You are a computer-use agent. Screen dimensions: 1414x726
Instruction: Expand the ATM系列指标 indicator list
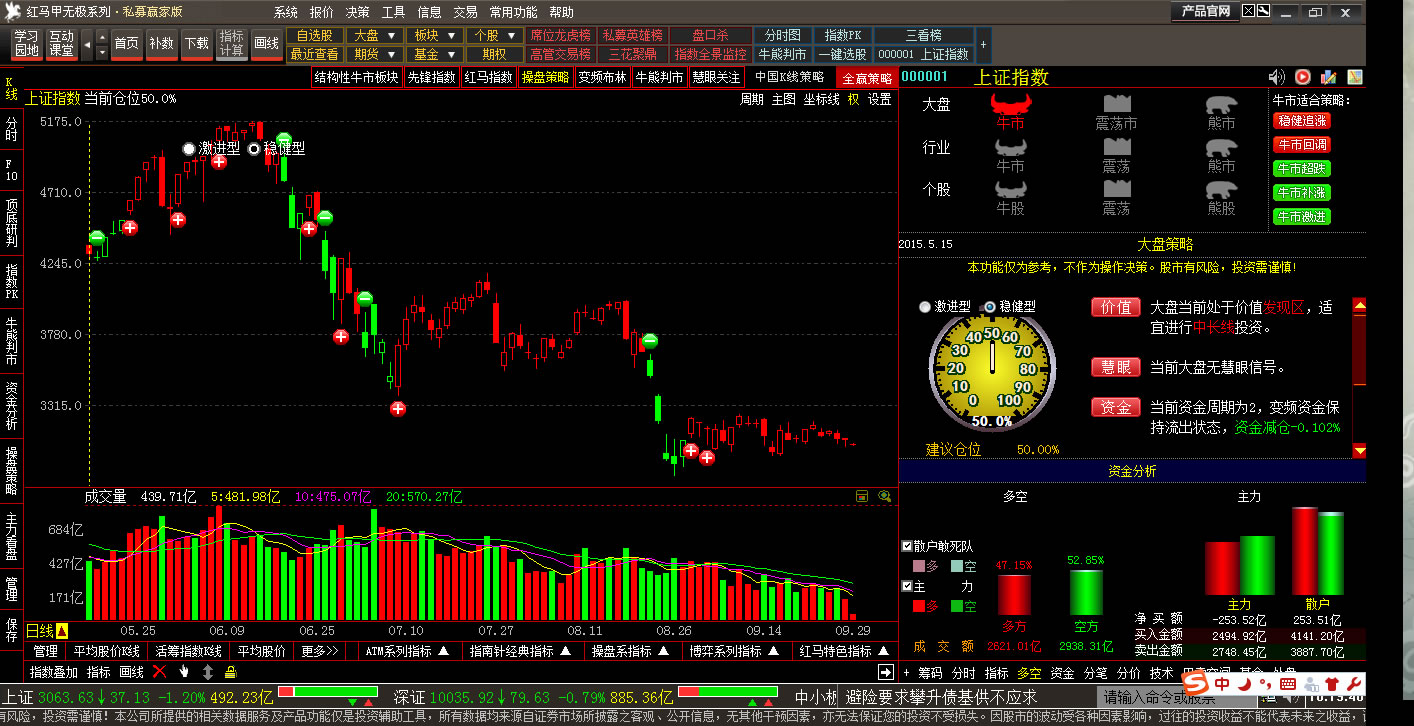406,651
